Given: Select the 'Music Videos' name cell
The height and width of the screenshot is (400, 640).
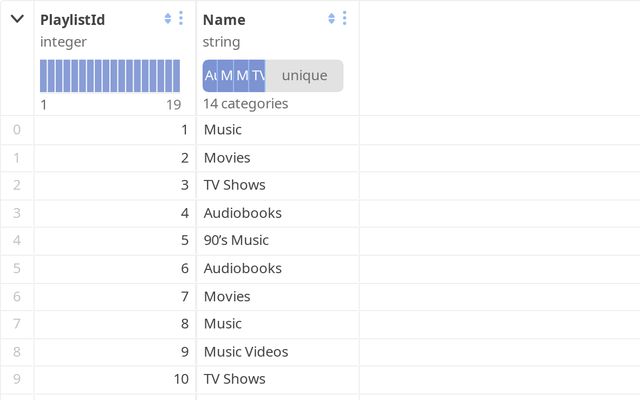Looking at the screenshot, I should 246,351.
